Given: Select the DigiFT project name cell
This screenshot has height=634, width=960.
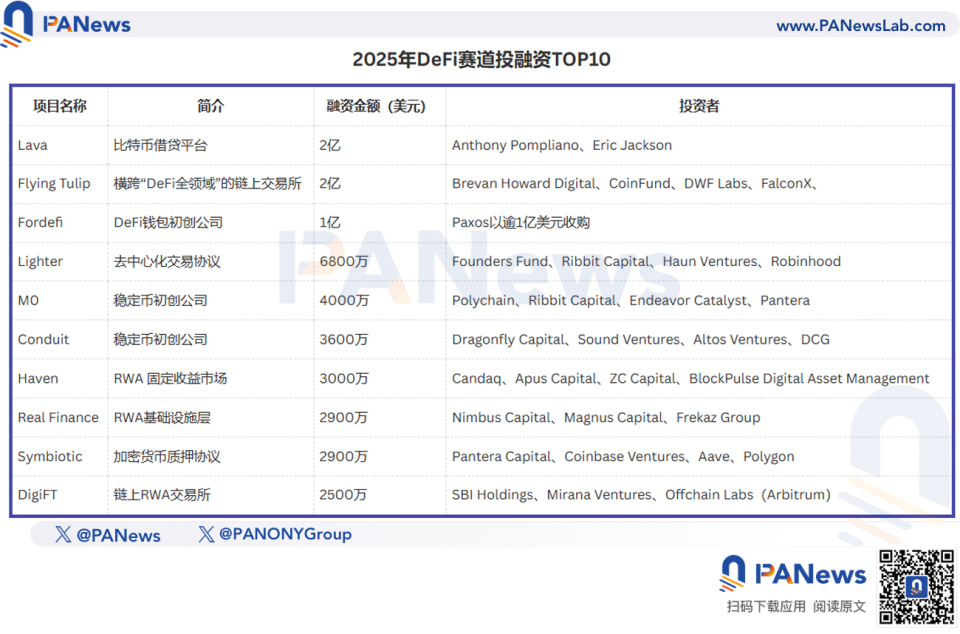Looking at the screenshot, I should (x=38, y=495).
